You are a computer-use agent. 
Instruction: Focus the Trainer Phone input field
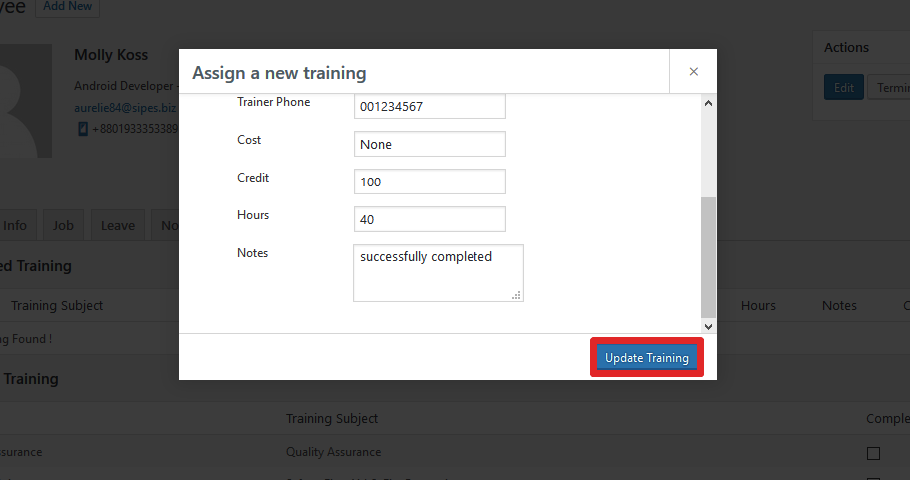(x=429, y=106)
